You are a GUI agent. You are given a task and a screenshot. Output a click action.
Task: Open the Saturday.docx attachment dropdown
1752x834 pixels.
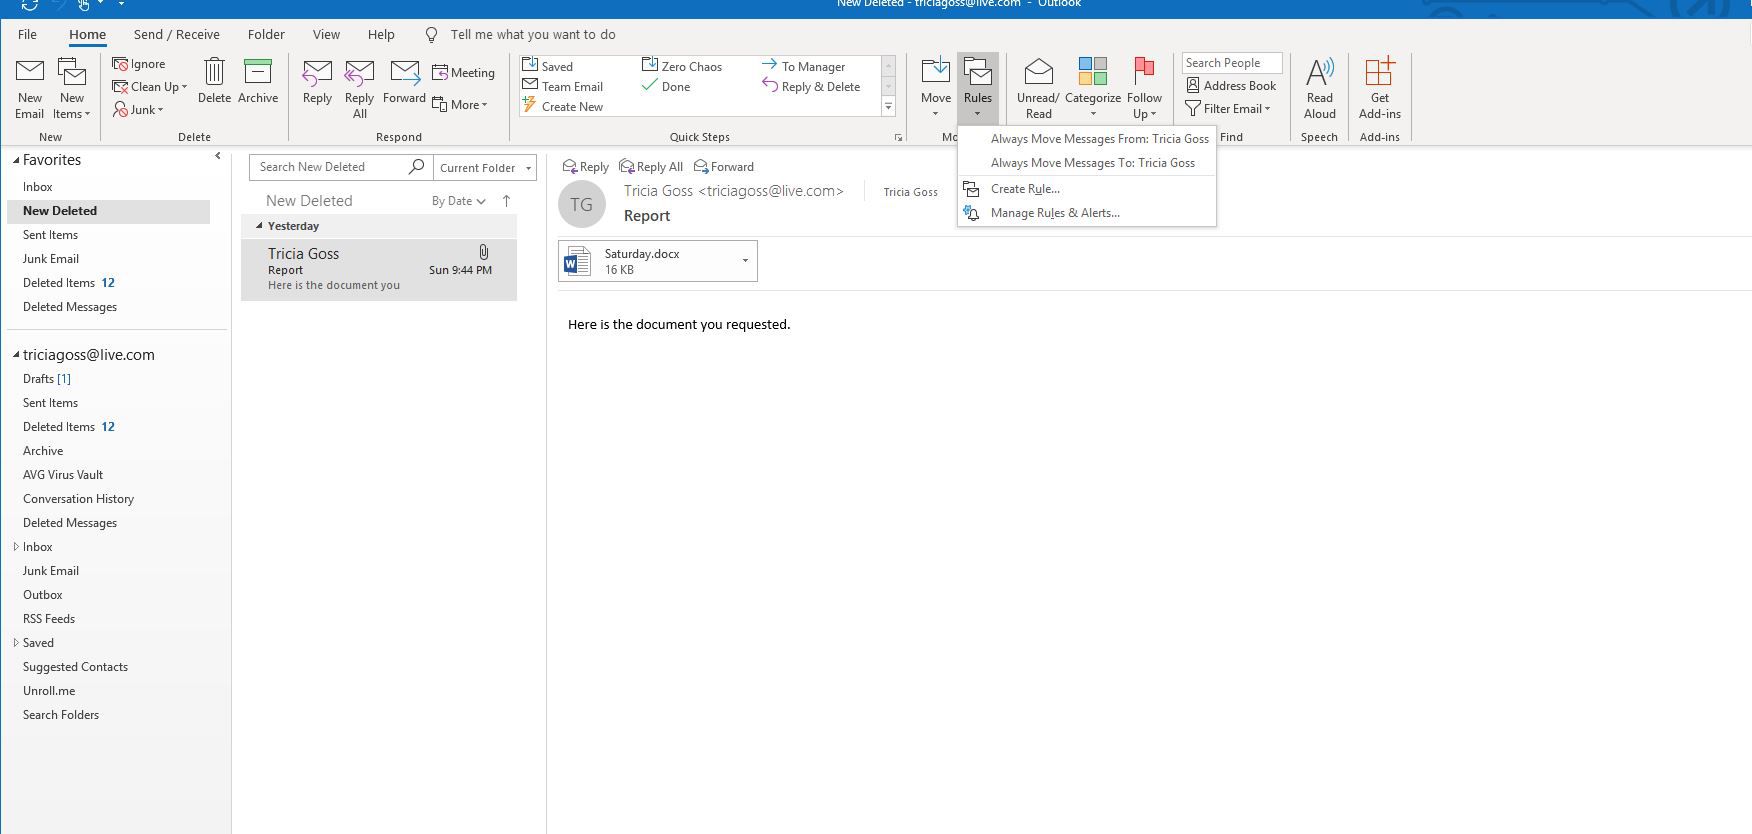coord(745,261)
